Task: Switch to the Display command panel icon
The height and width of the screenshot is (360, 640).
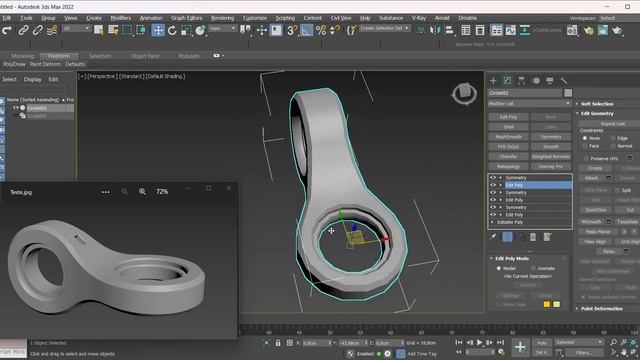Action: 550,81
